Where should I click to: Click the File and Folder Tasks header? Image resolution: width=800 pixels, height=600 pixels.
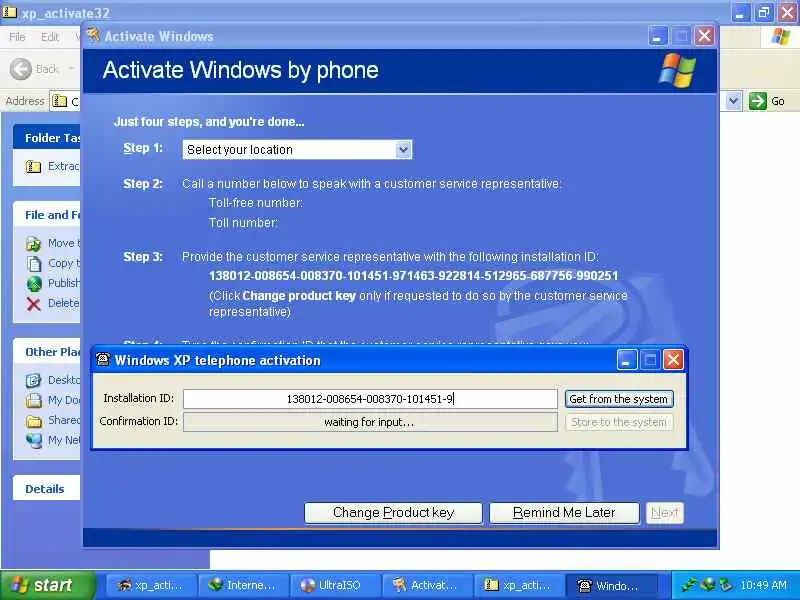tap(47, 215)
